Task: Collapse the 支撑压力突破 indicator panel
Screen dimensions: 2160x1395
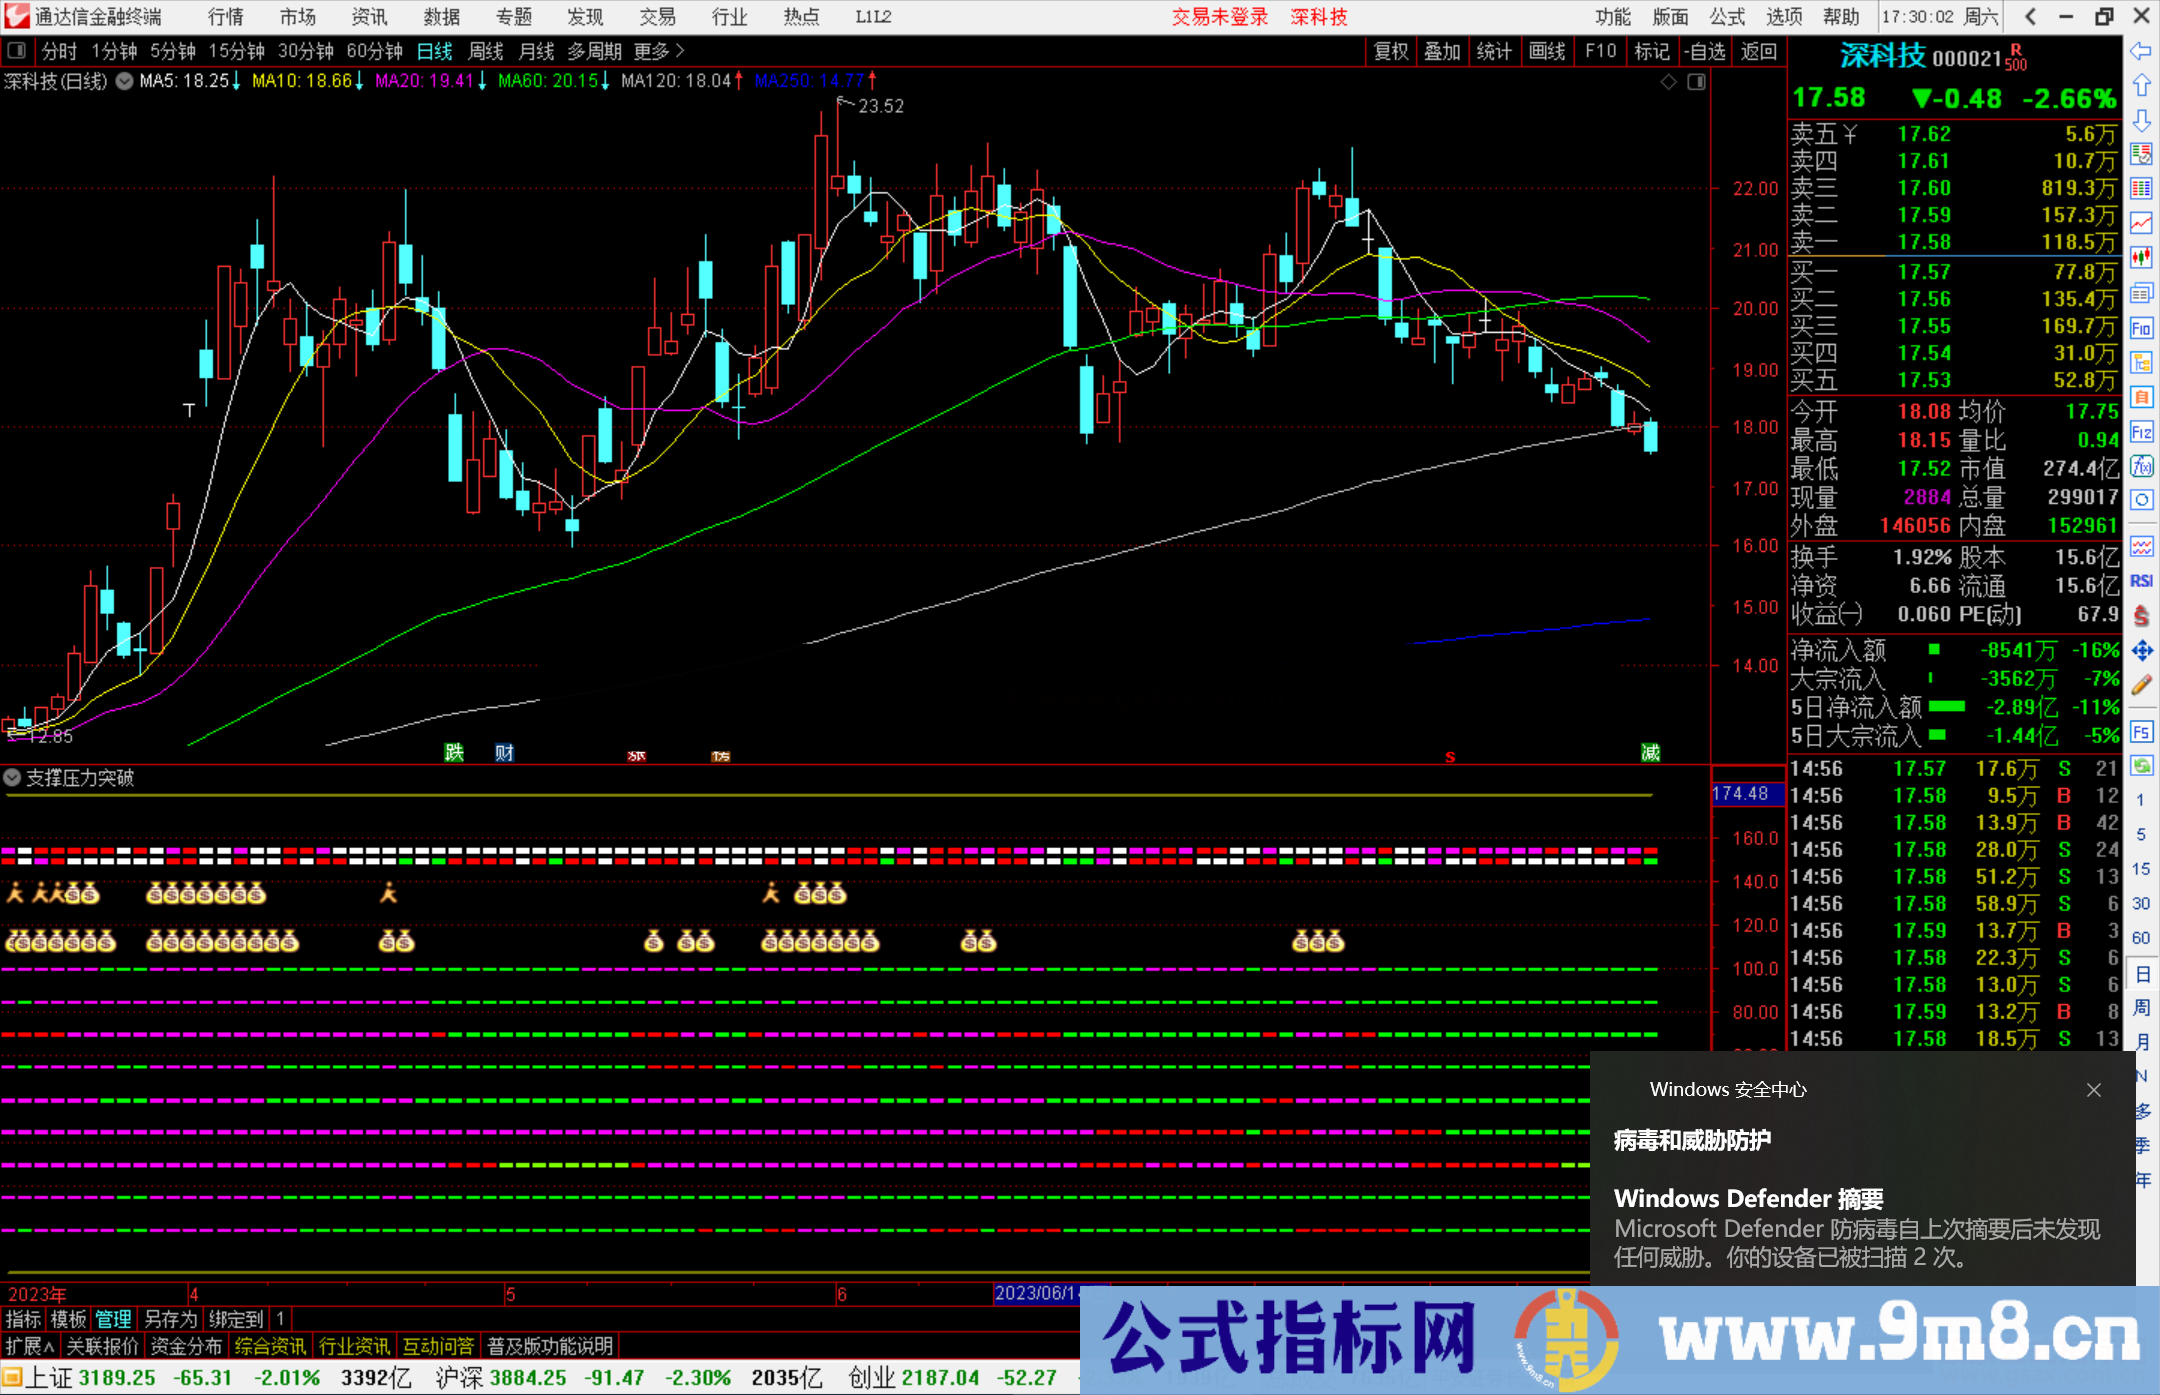Action: click(12, 778)
